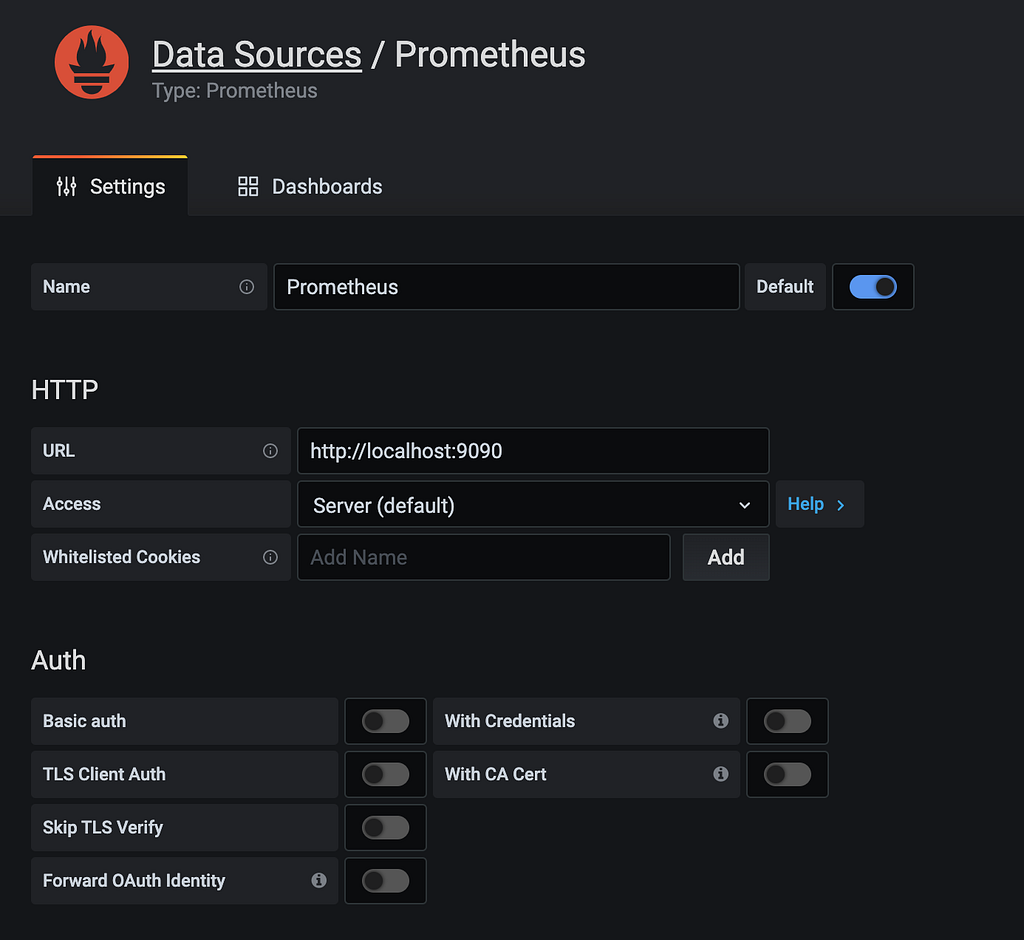Expand the Access Help section
The height and width of the screenshot is (940, 1024).
click(x=819, y=504)
